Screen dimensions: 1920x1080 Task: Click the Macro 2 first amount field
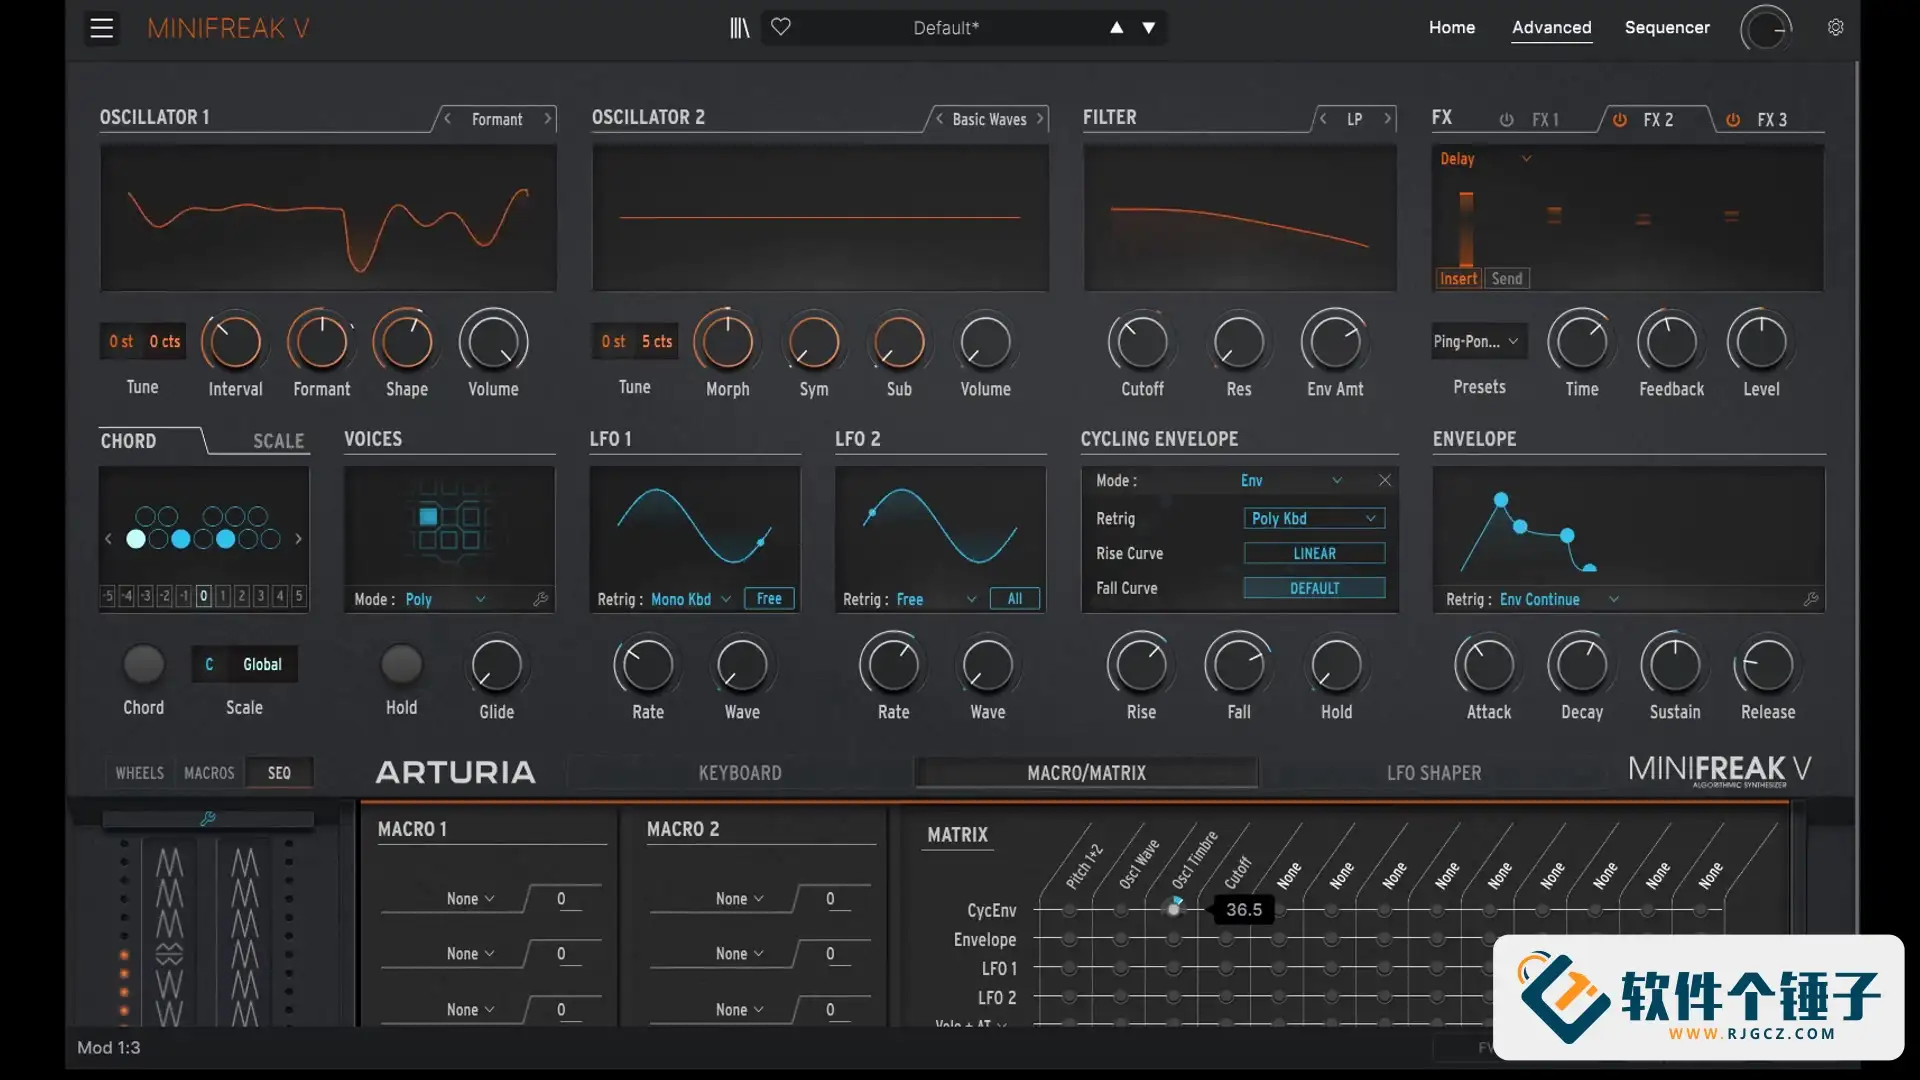coord(831,898)
